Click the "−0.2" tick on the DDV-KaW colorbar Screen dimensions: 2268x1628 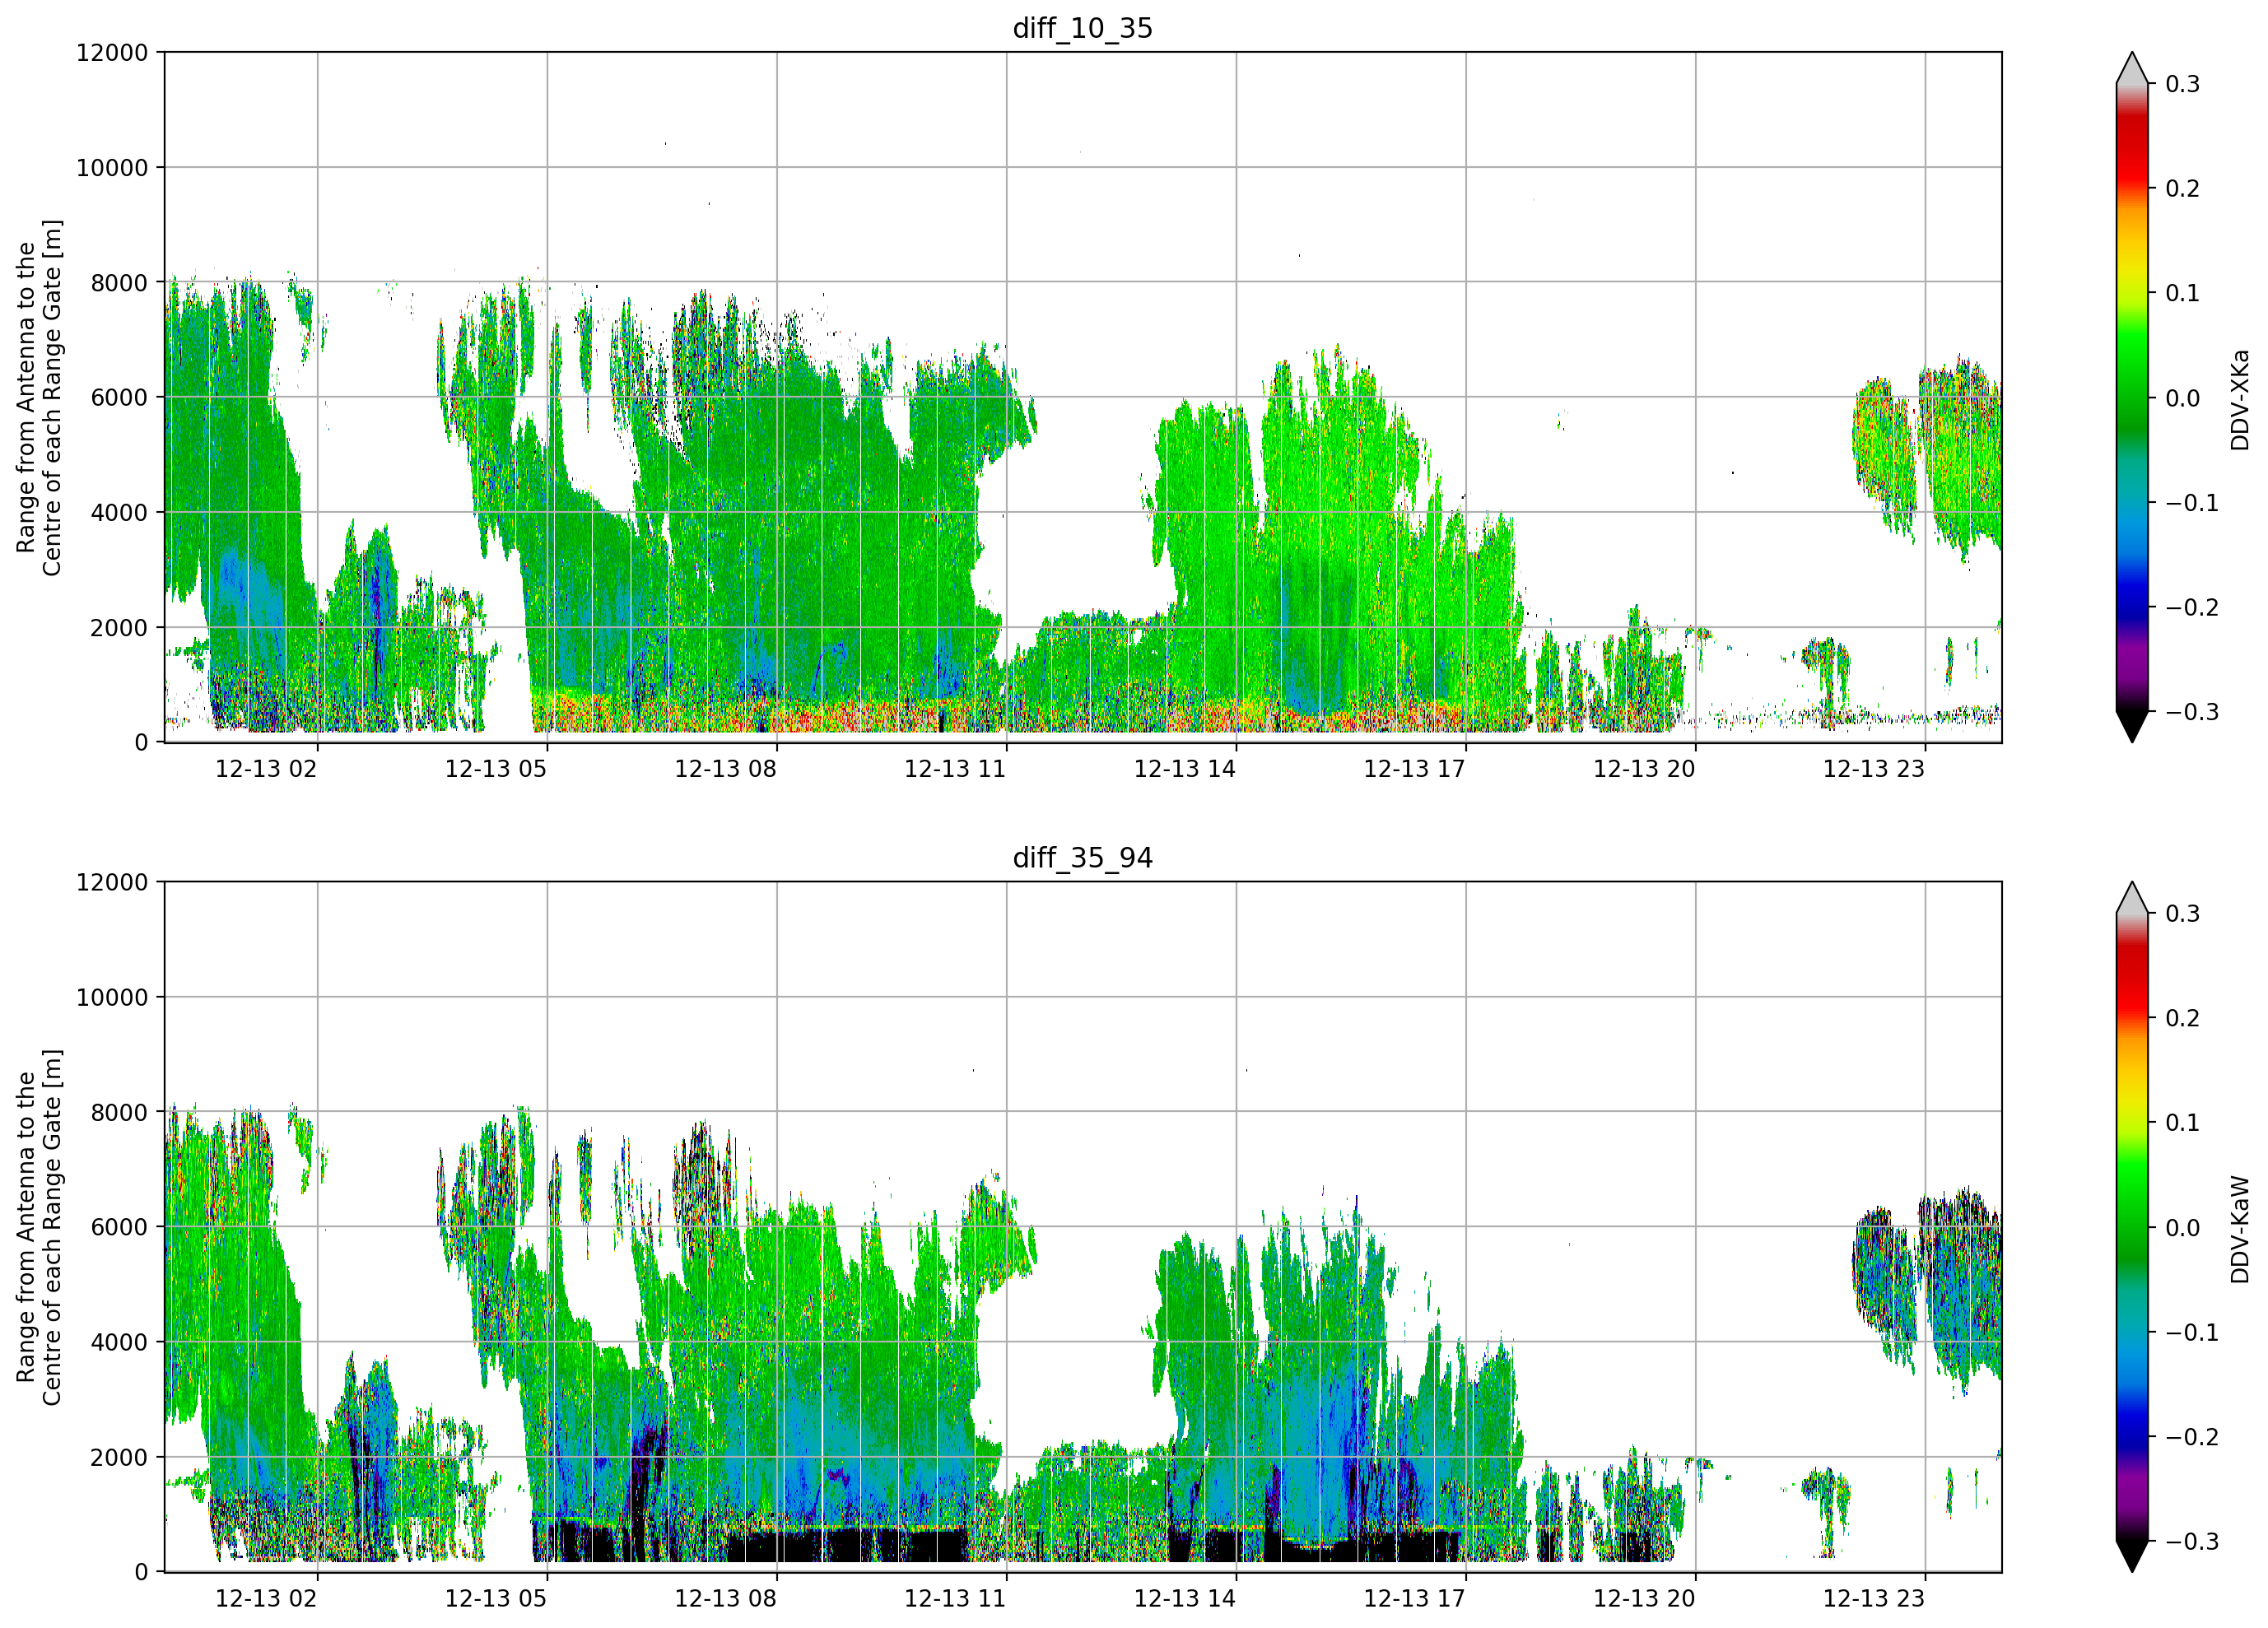point(2192,1438)
